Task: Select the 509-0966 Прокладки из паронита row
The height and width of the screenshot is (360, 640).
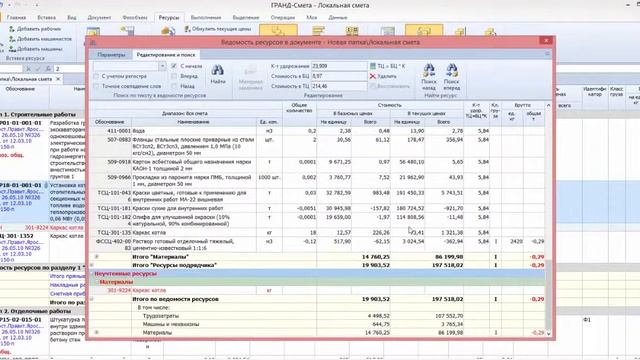Action: tap(317, 181)
